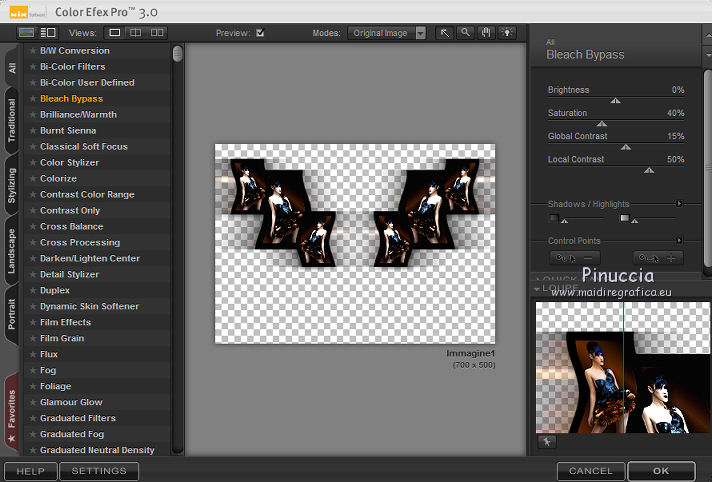
Task: Open the Favorites tab
Action: pyautogui.click(x=12, y=414)
